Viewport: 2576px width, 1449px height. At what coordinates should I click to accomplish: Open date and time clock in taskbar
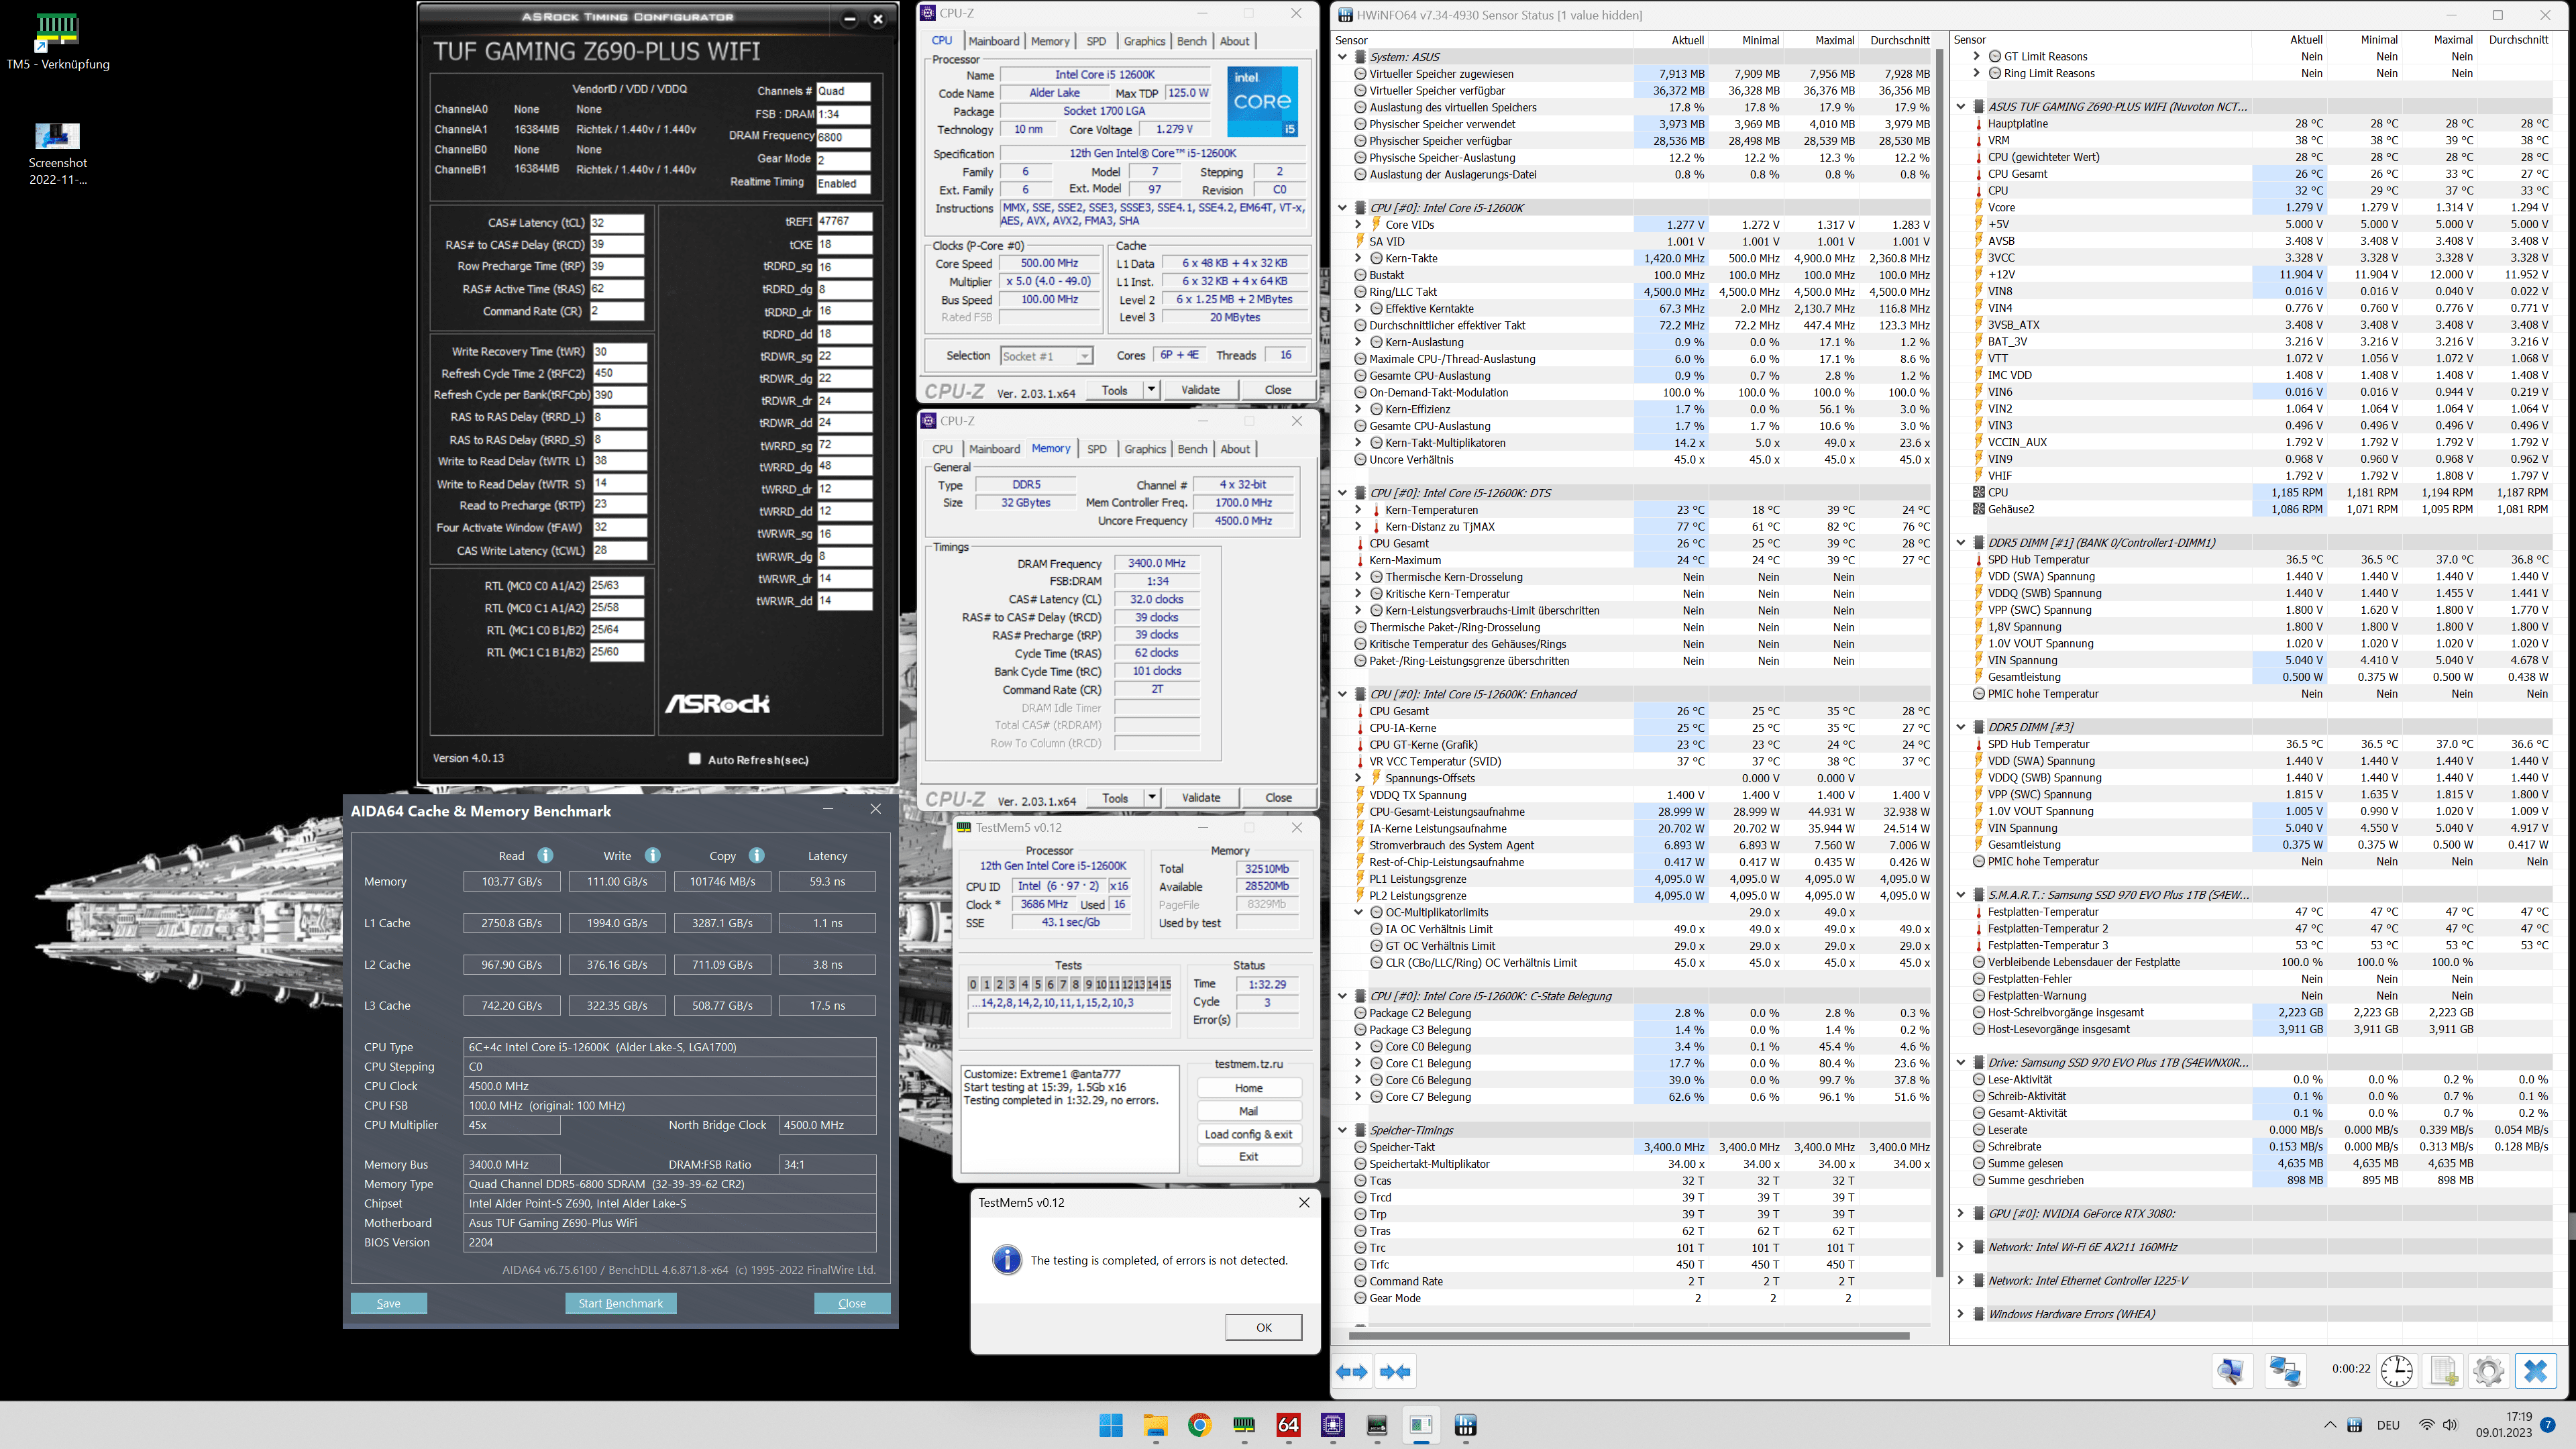pos(2504,1425)
